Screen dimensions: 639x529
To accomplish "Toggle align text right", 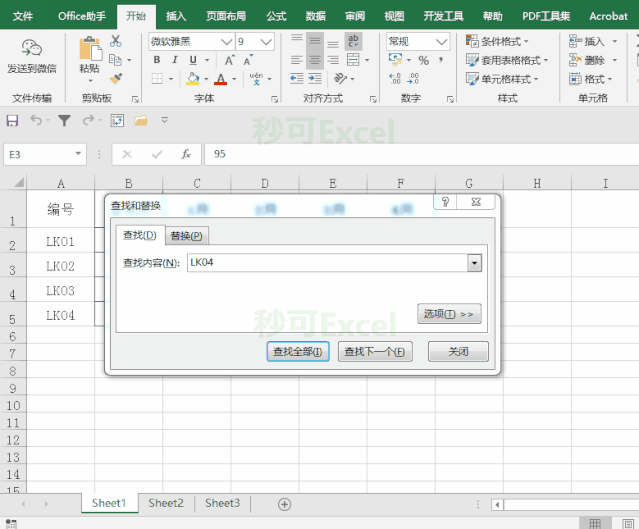I will (333, 60).
